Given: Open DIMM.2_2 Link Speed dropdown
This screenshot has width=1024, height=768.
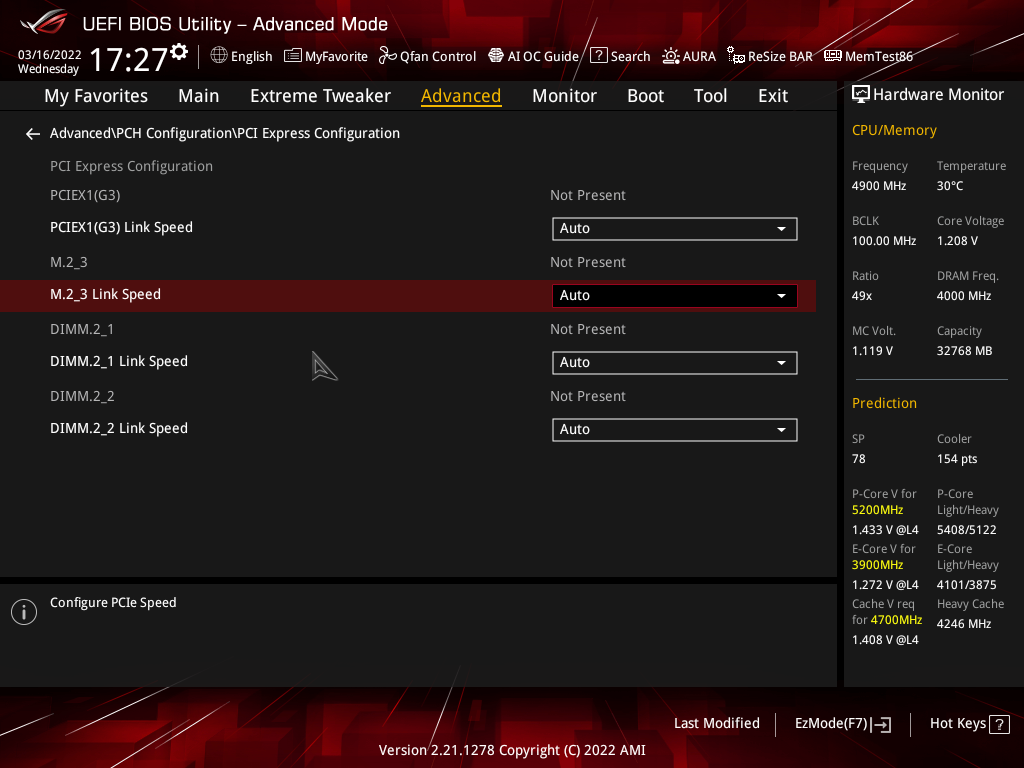Looking at the screenshot, I should (x=675, y=430).
